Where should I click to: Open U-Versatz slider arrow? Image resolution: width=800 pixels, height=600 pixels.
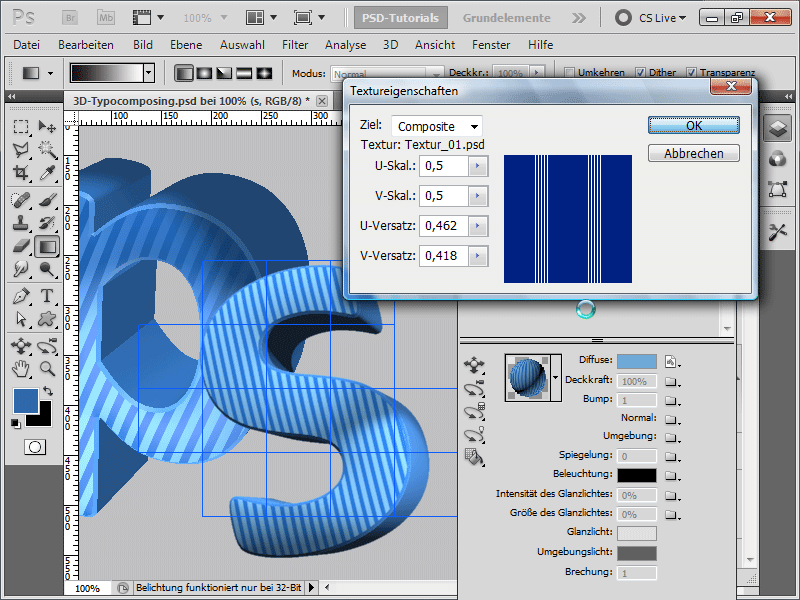pyautogui.click(x=478, y=226)
